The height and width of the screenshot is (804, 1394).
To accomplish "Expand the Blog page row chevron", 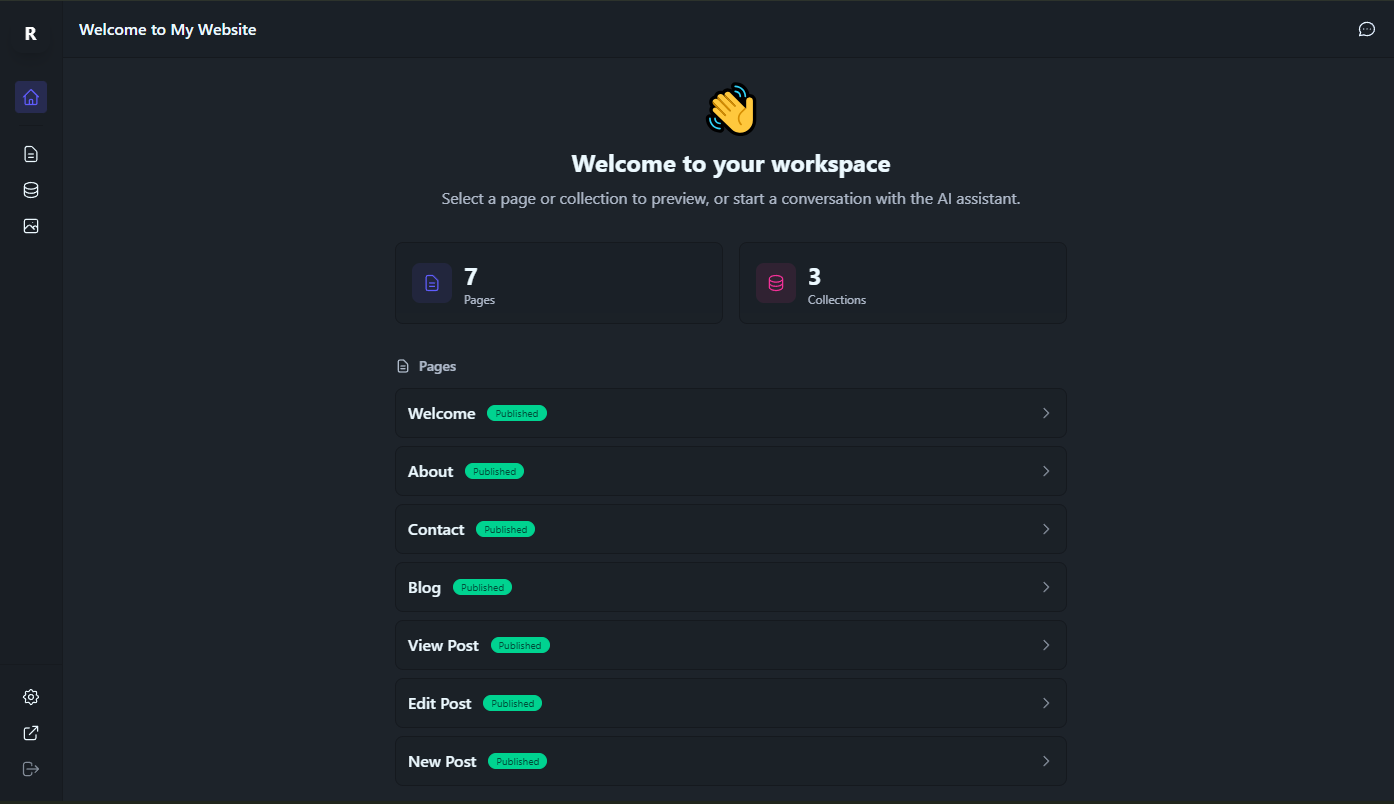I will coord(1046,587).
